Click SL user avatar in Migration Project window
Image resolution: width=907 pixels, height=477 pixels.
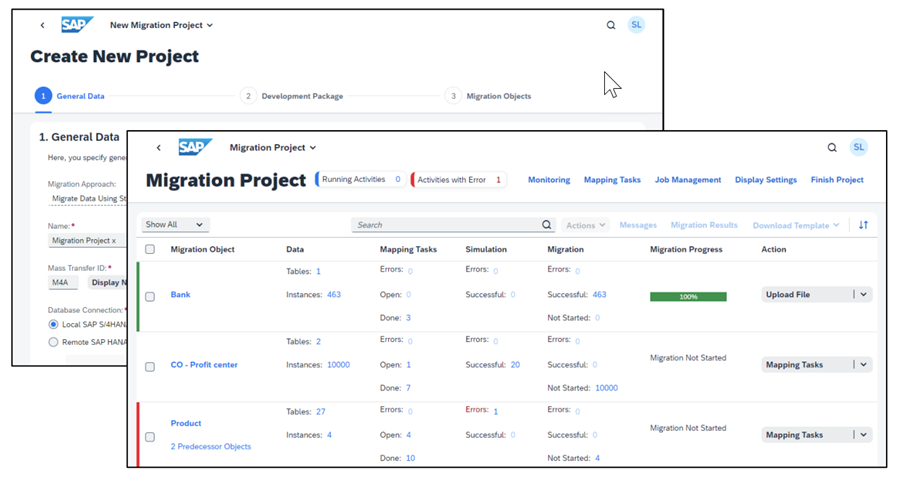(x=859, y=147)
